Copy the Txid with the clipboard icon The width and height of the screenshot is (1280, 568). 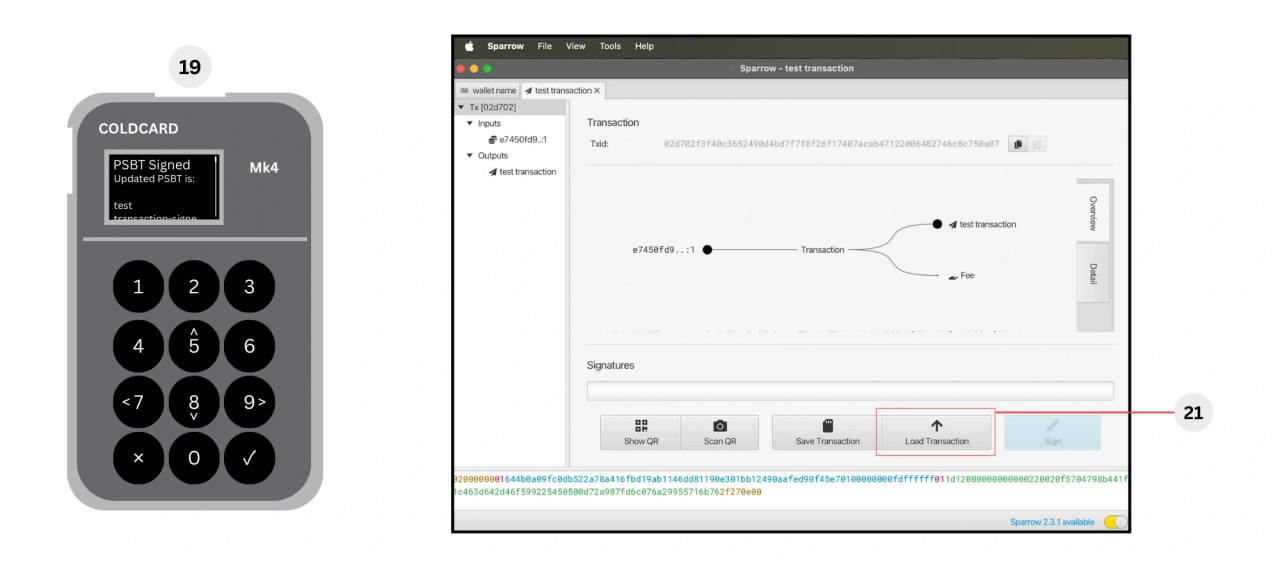1018,144
